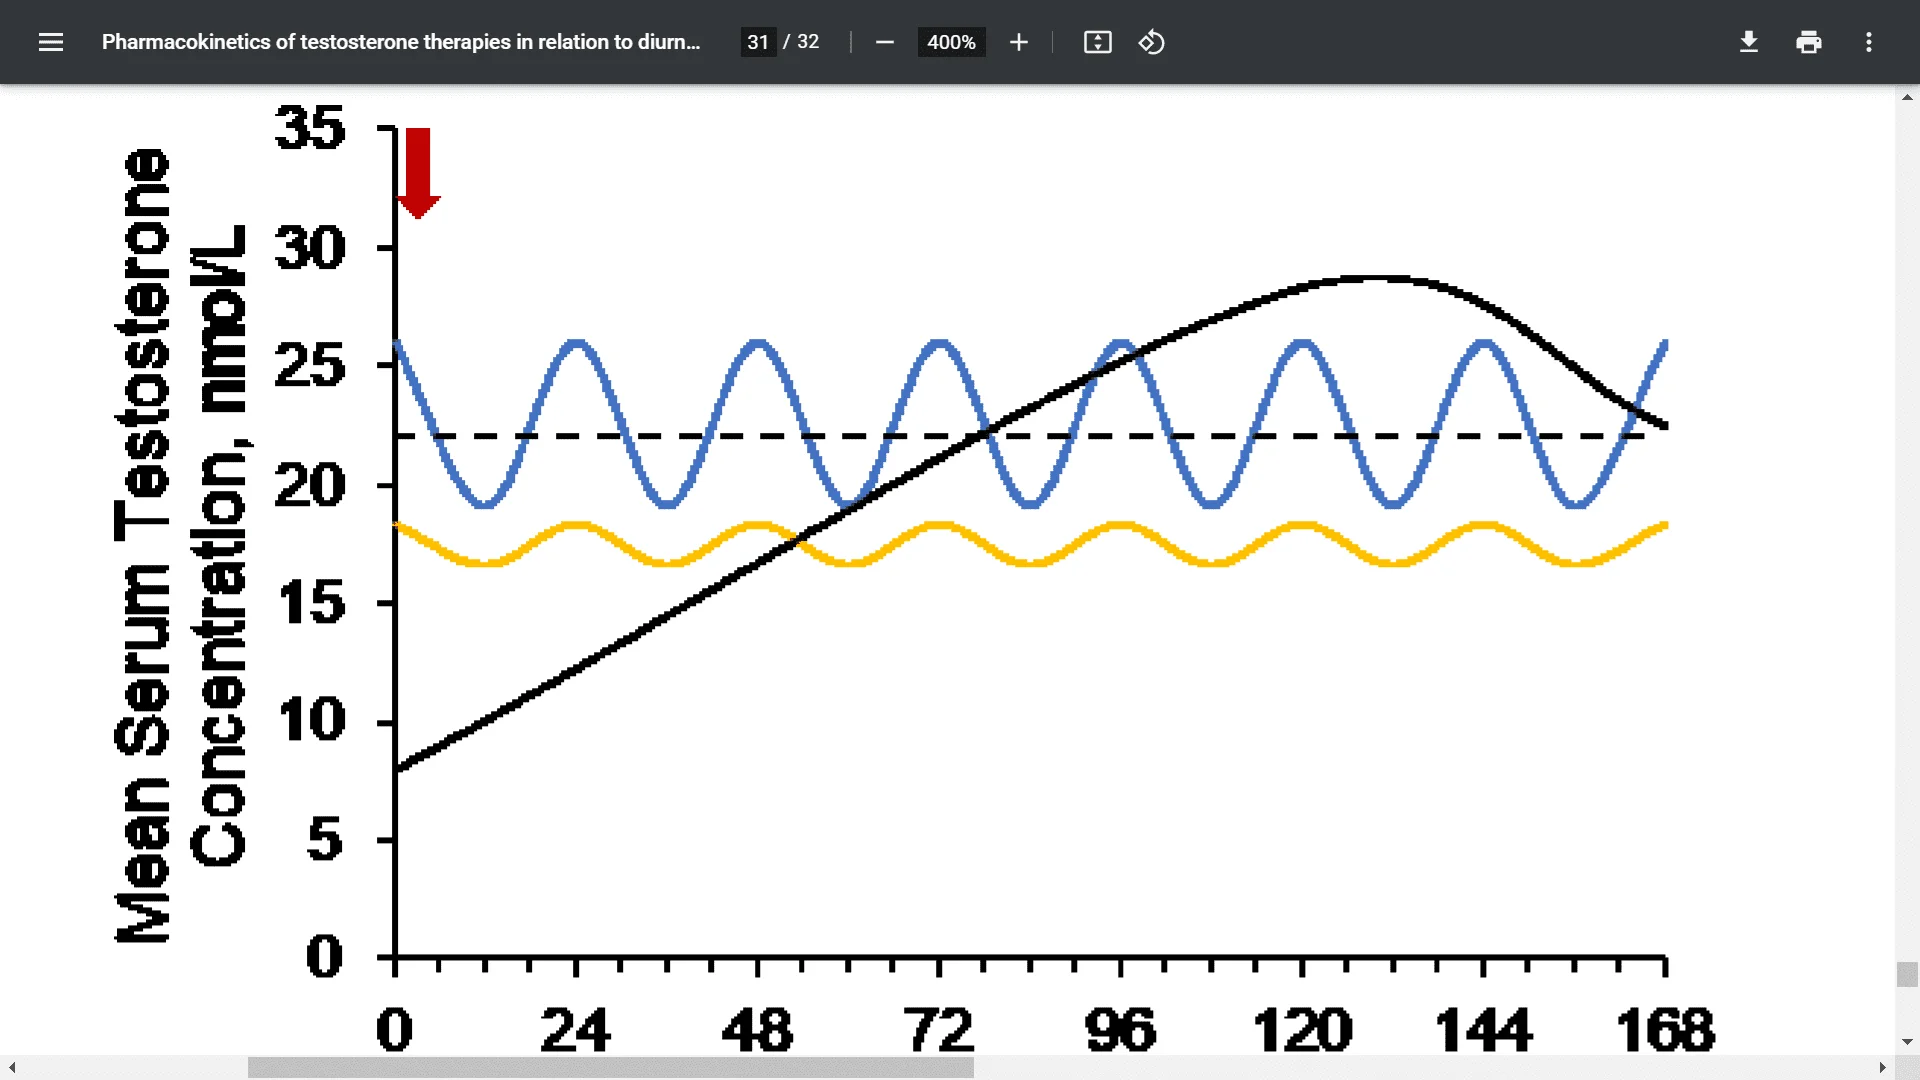Image resolution: width=1920 pixels, height=1080 pixels.
Task: Click the zoom out minus button
Action: point(884,42)
